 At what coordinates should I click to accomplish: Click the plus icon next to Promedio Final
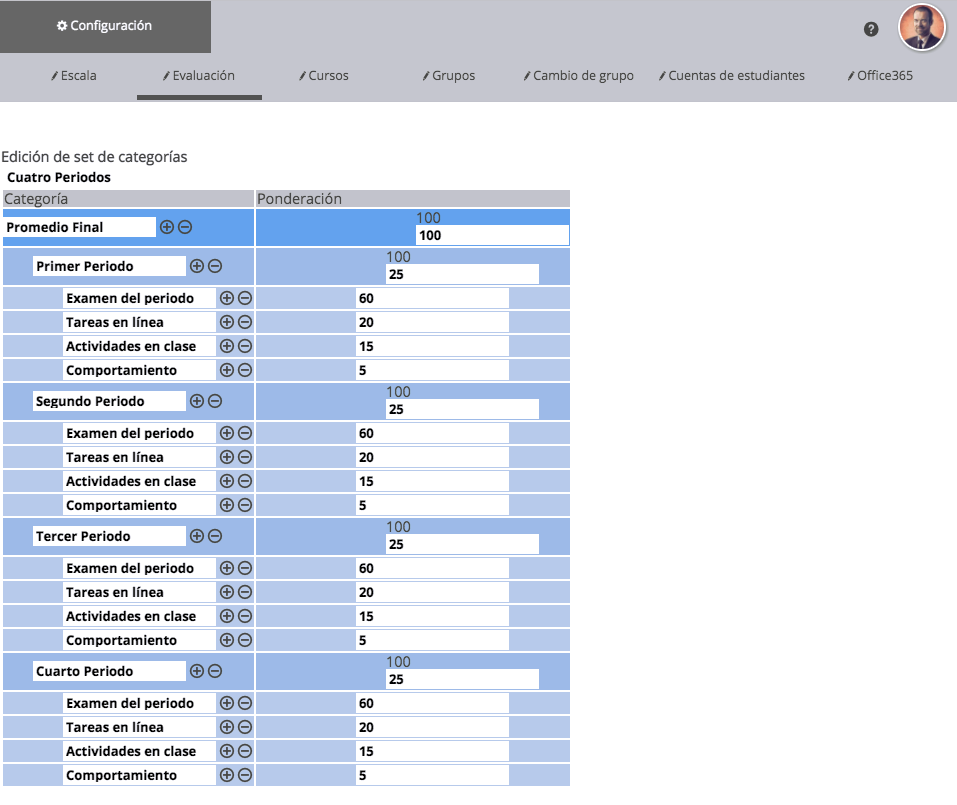tap(167, 227)
